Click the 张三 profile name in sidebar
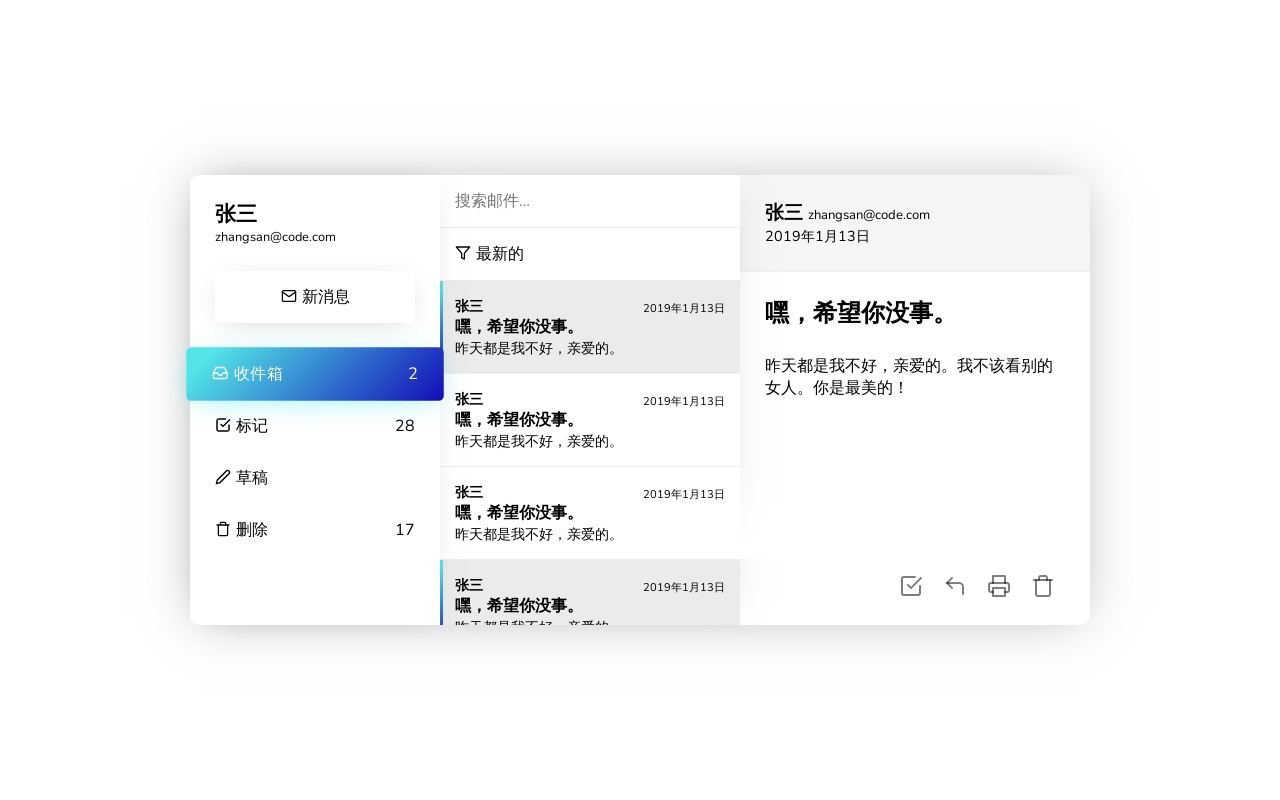The height and width of the screenshot is (800, 1280). tap(236, 214)
